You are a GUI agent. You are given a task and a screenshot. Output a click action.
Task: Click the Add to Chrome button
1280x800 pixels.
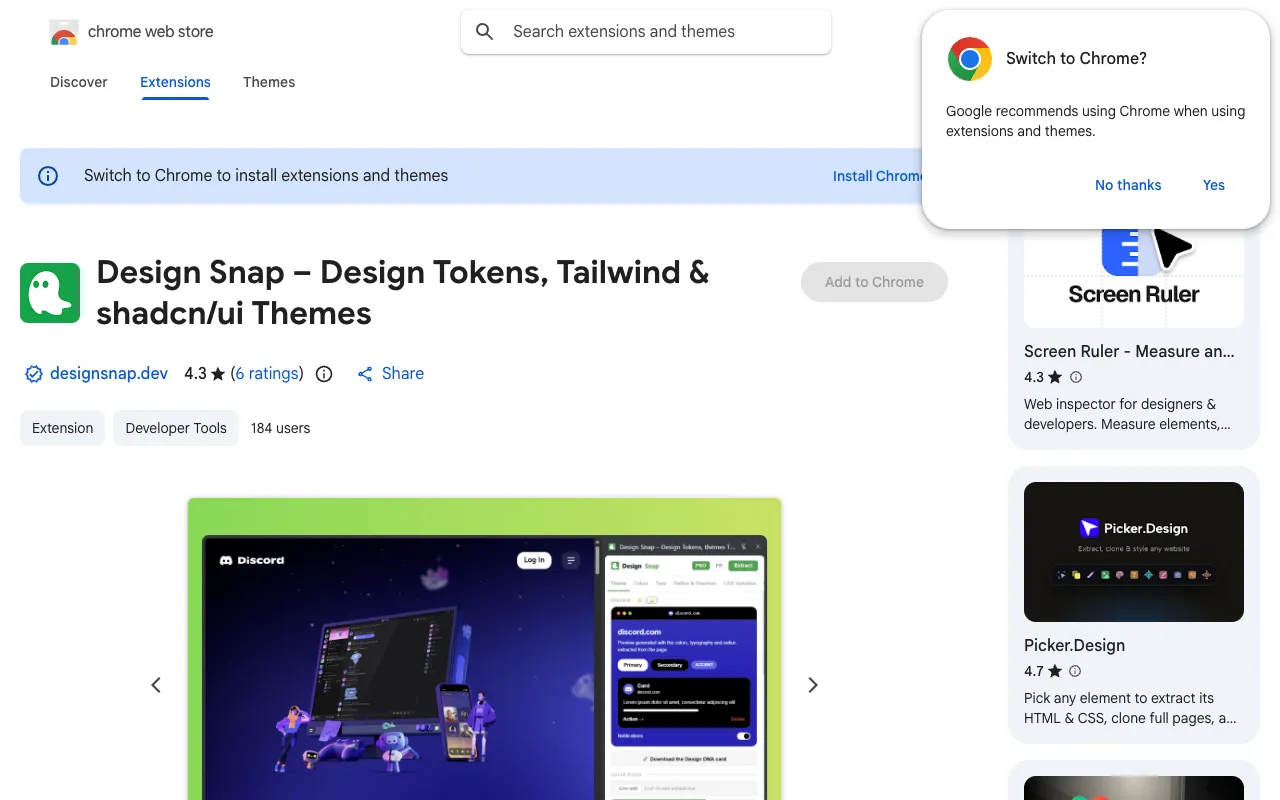(874, 282)
